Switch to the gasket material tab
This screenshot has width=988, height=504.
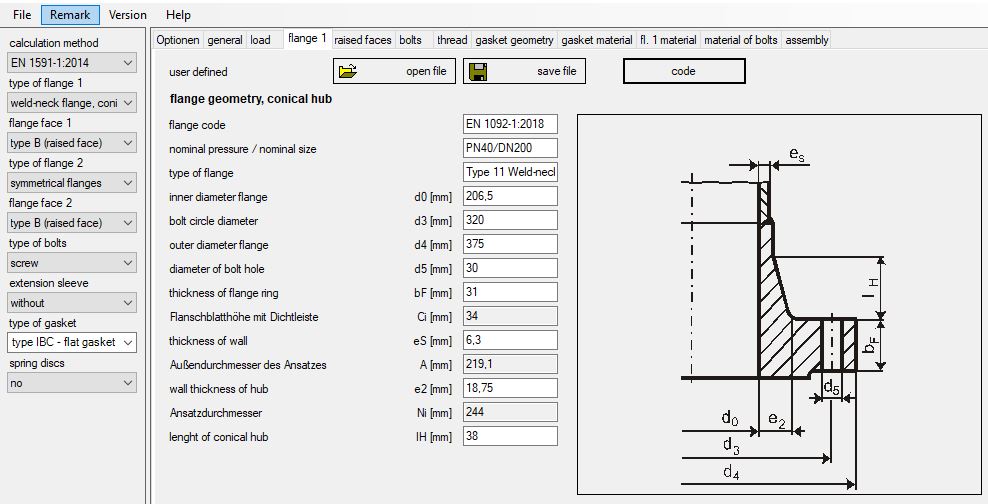(597, 40)
